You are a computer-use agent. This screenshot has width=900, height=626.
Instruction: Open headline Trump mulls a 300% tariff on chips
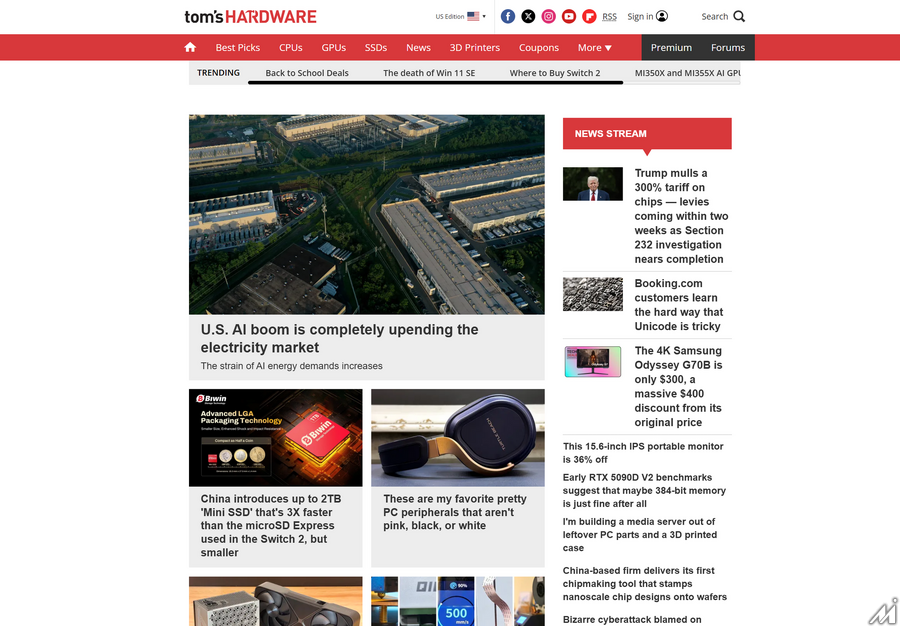coord(681,216)
